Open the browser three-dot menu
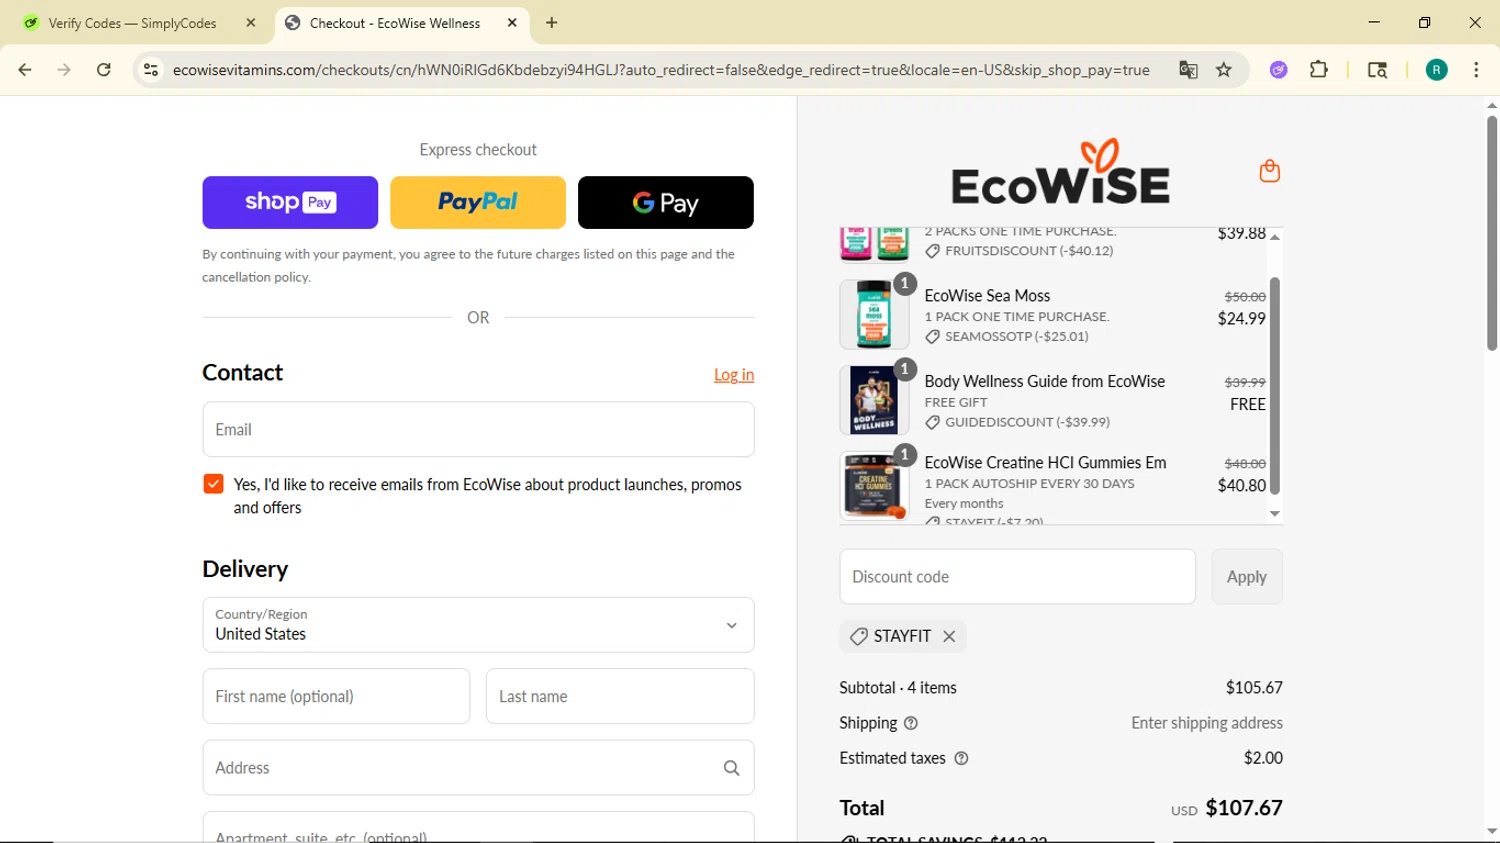The width and height of the screenshot is (1500, 843). click(1476, 70)
